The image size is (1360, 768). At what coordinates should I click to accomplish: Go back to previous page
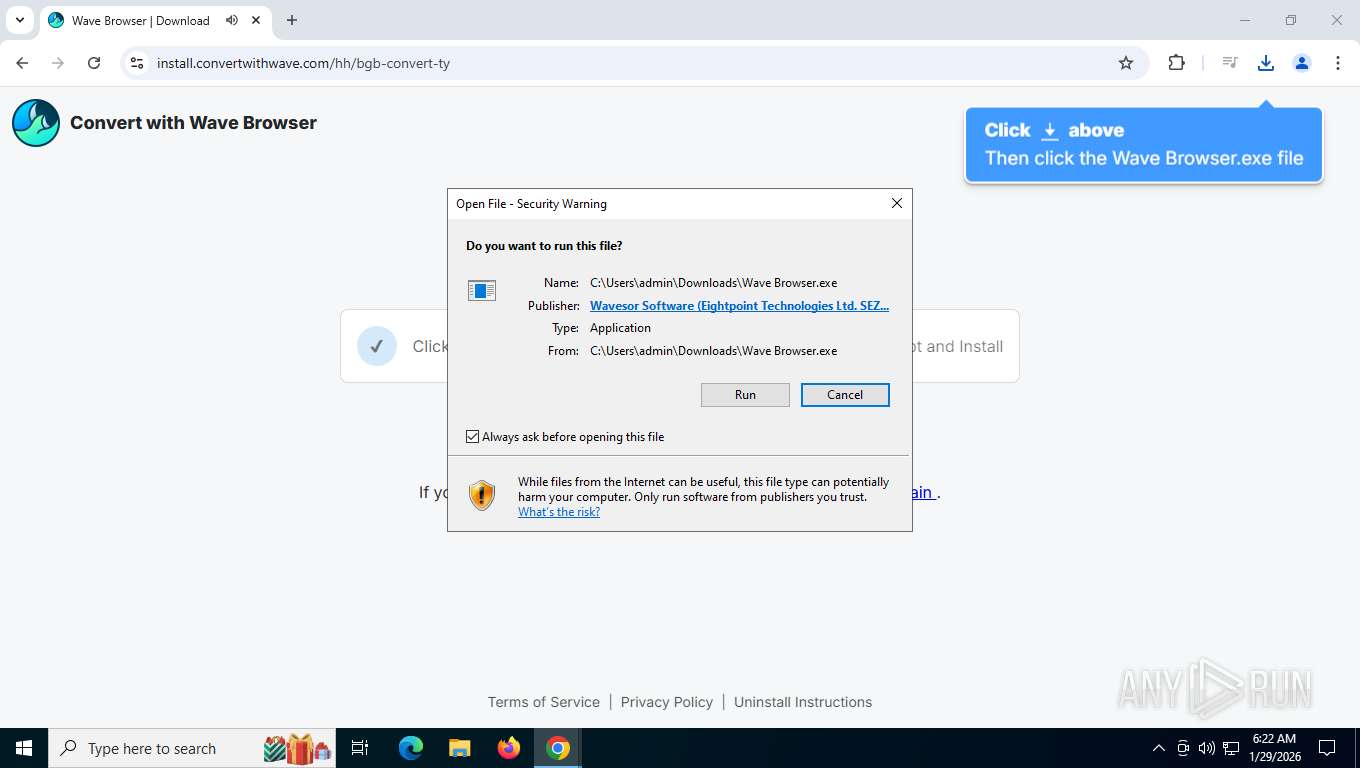coord(22,63)
